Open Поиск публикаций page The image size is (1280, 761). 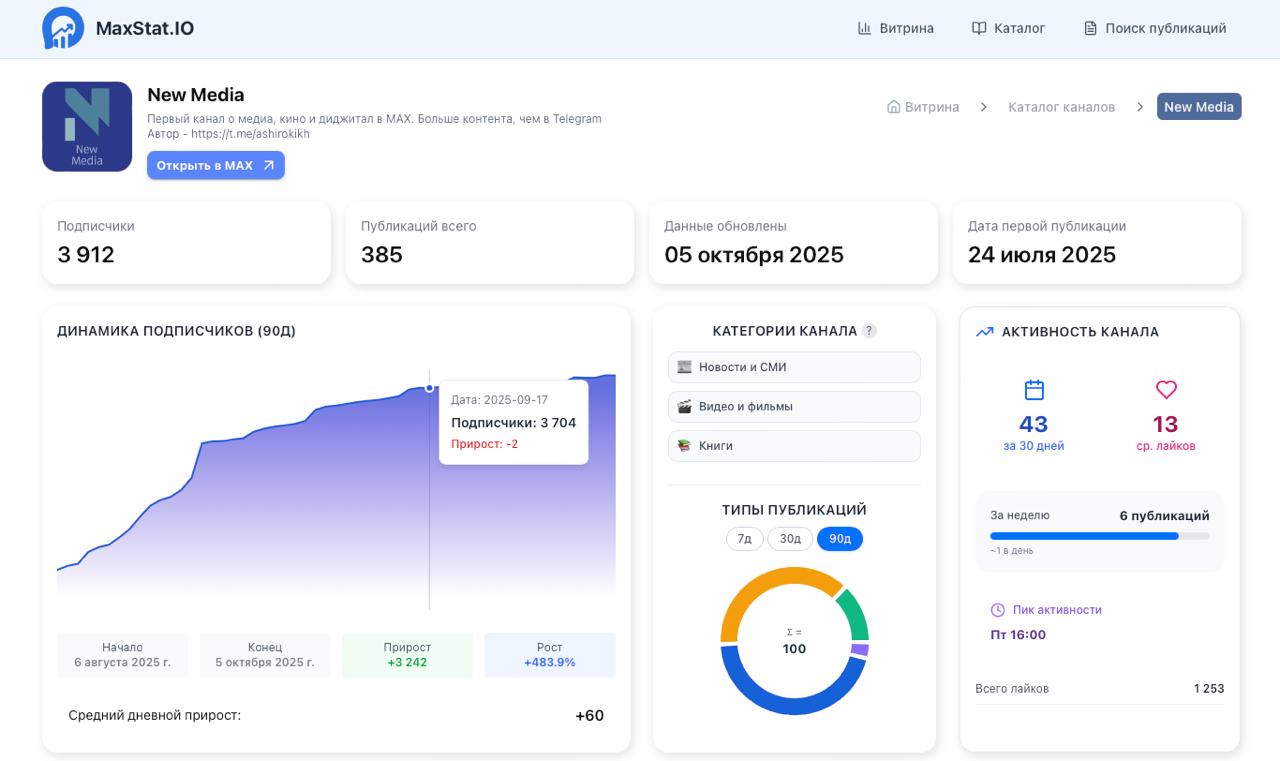tap(1155, 28)
